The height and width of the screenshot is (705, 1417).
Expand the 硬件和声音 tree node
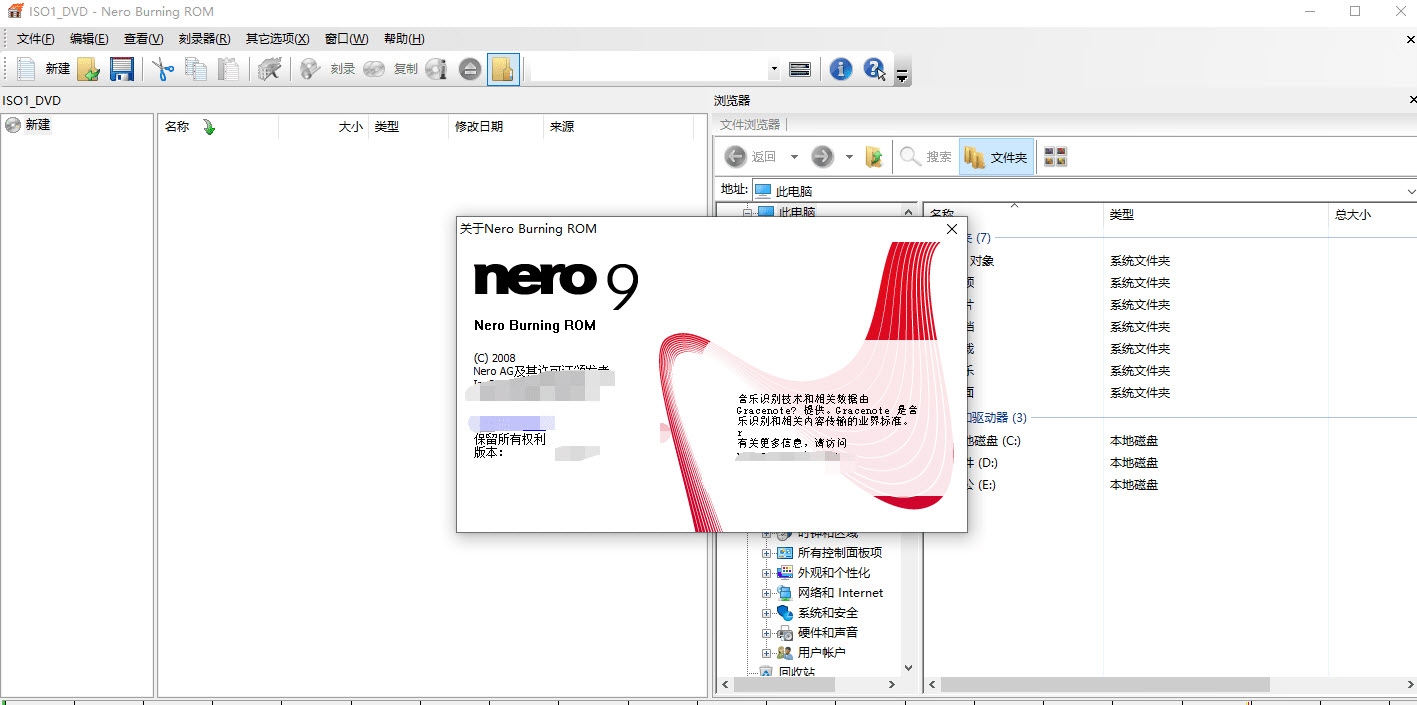[x=767, y=633]
